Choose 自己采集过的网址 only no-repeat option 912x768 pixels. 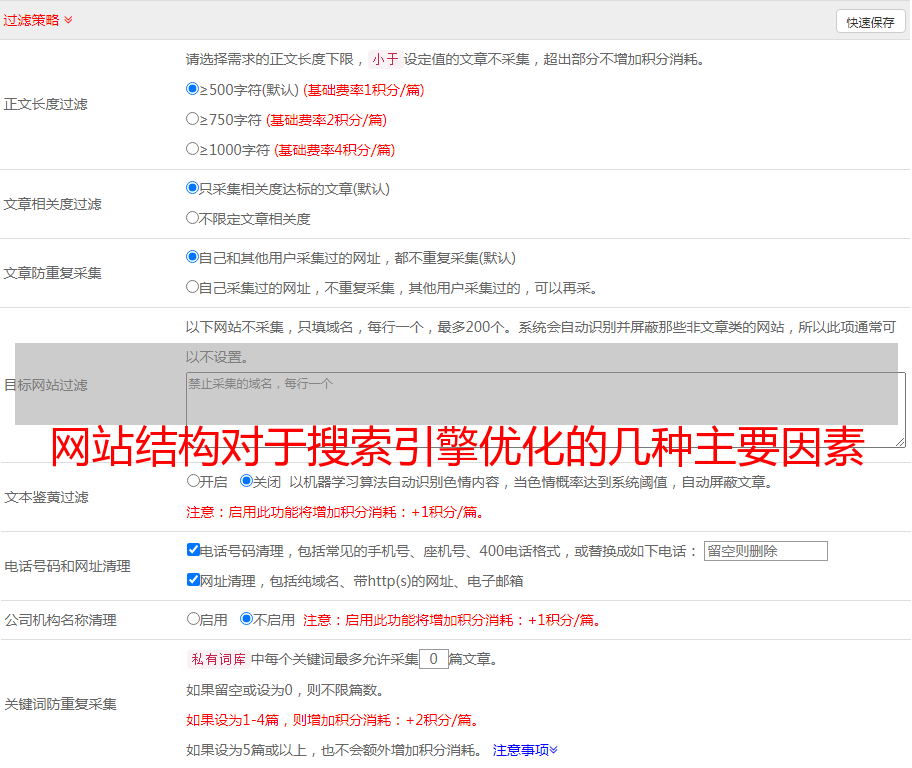[193, 287]
